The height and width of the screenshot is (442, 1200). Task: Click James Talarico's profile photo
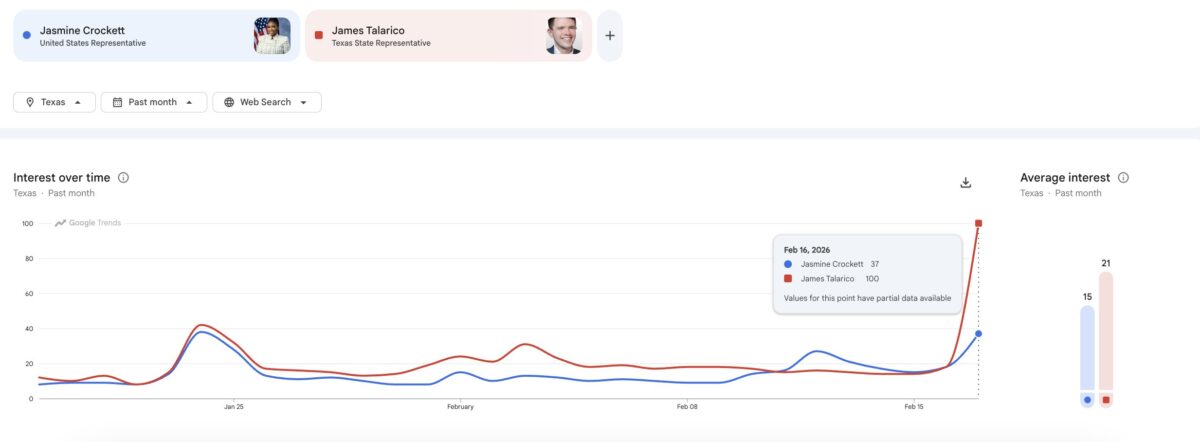564,36
